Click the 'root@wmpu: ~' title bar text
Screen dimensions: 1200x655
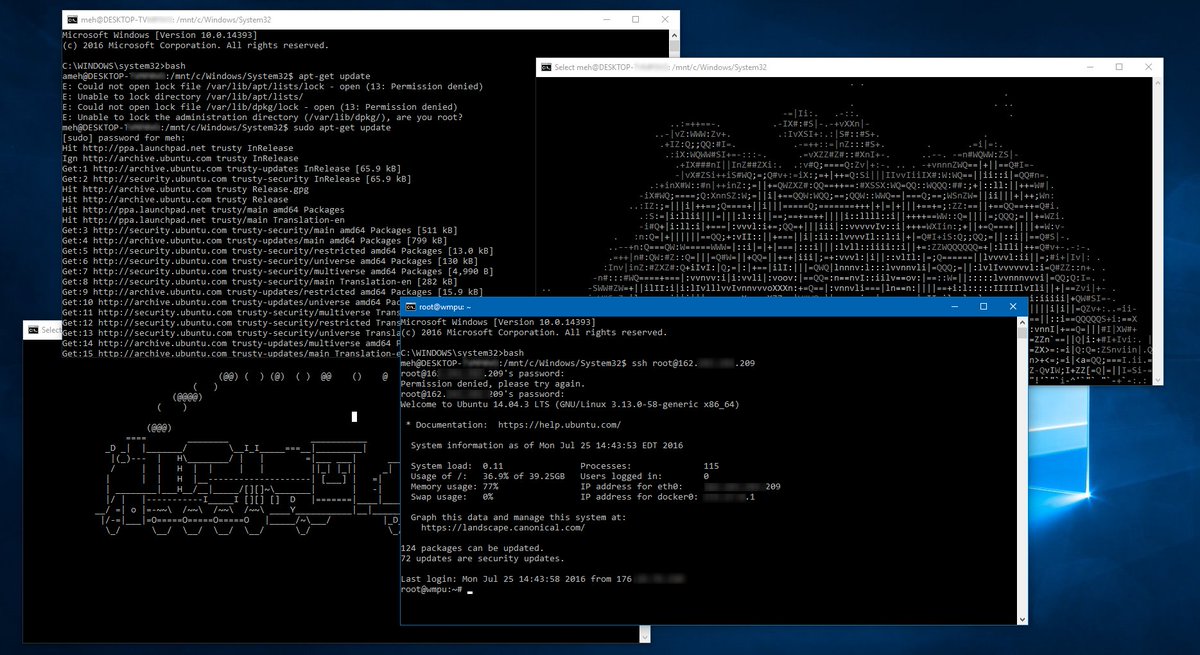click(x=446, y=307)
